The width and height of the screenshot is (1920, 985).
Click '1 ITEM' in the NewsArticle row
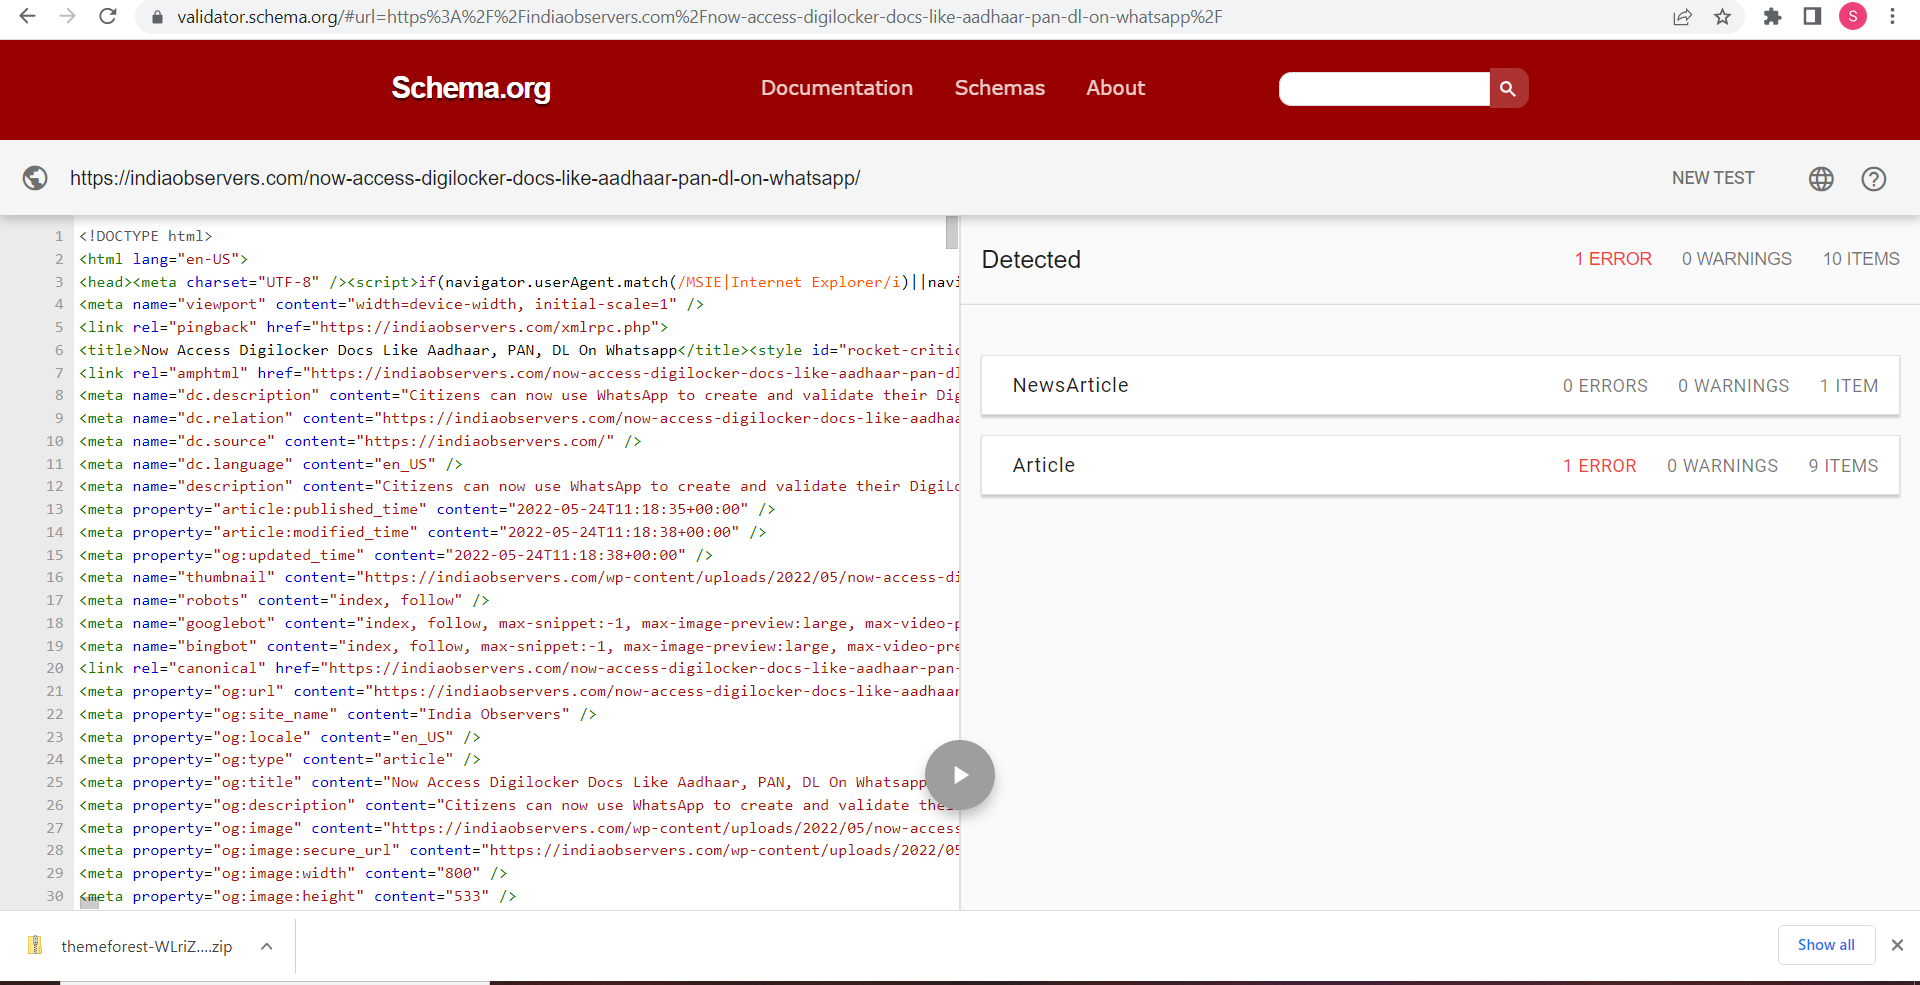click(x=1849, y=386)
